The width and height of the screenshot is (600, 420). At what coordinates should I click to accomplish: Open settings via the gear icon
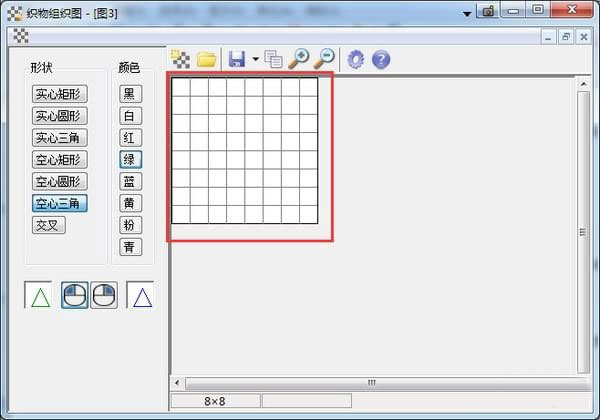(356, 59)
